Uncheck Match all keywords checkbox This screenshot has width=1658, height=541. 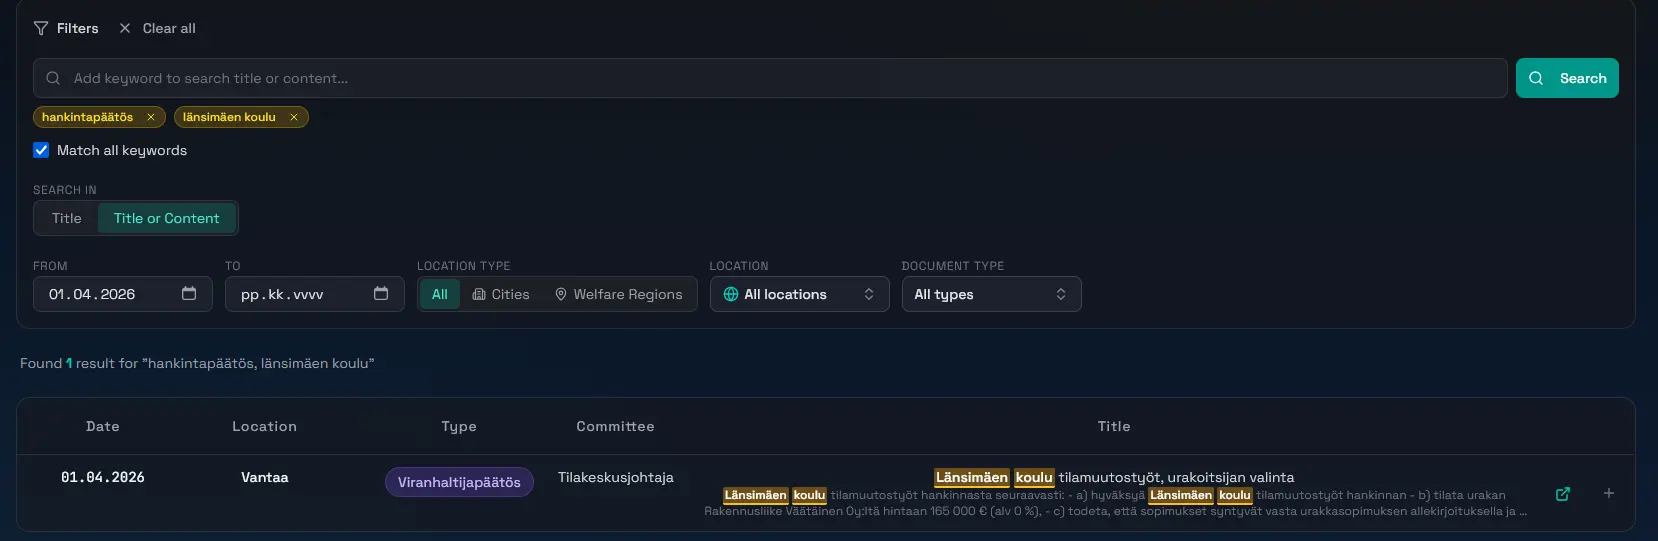click(41, 150)
